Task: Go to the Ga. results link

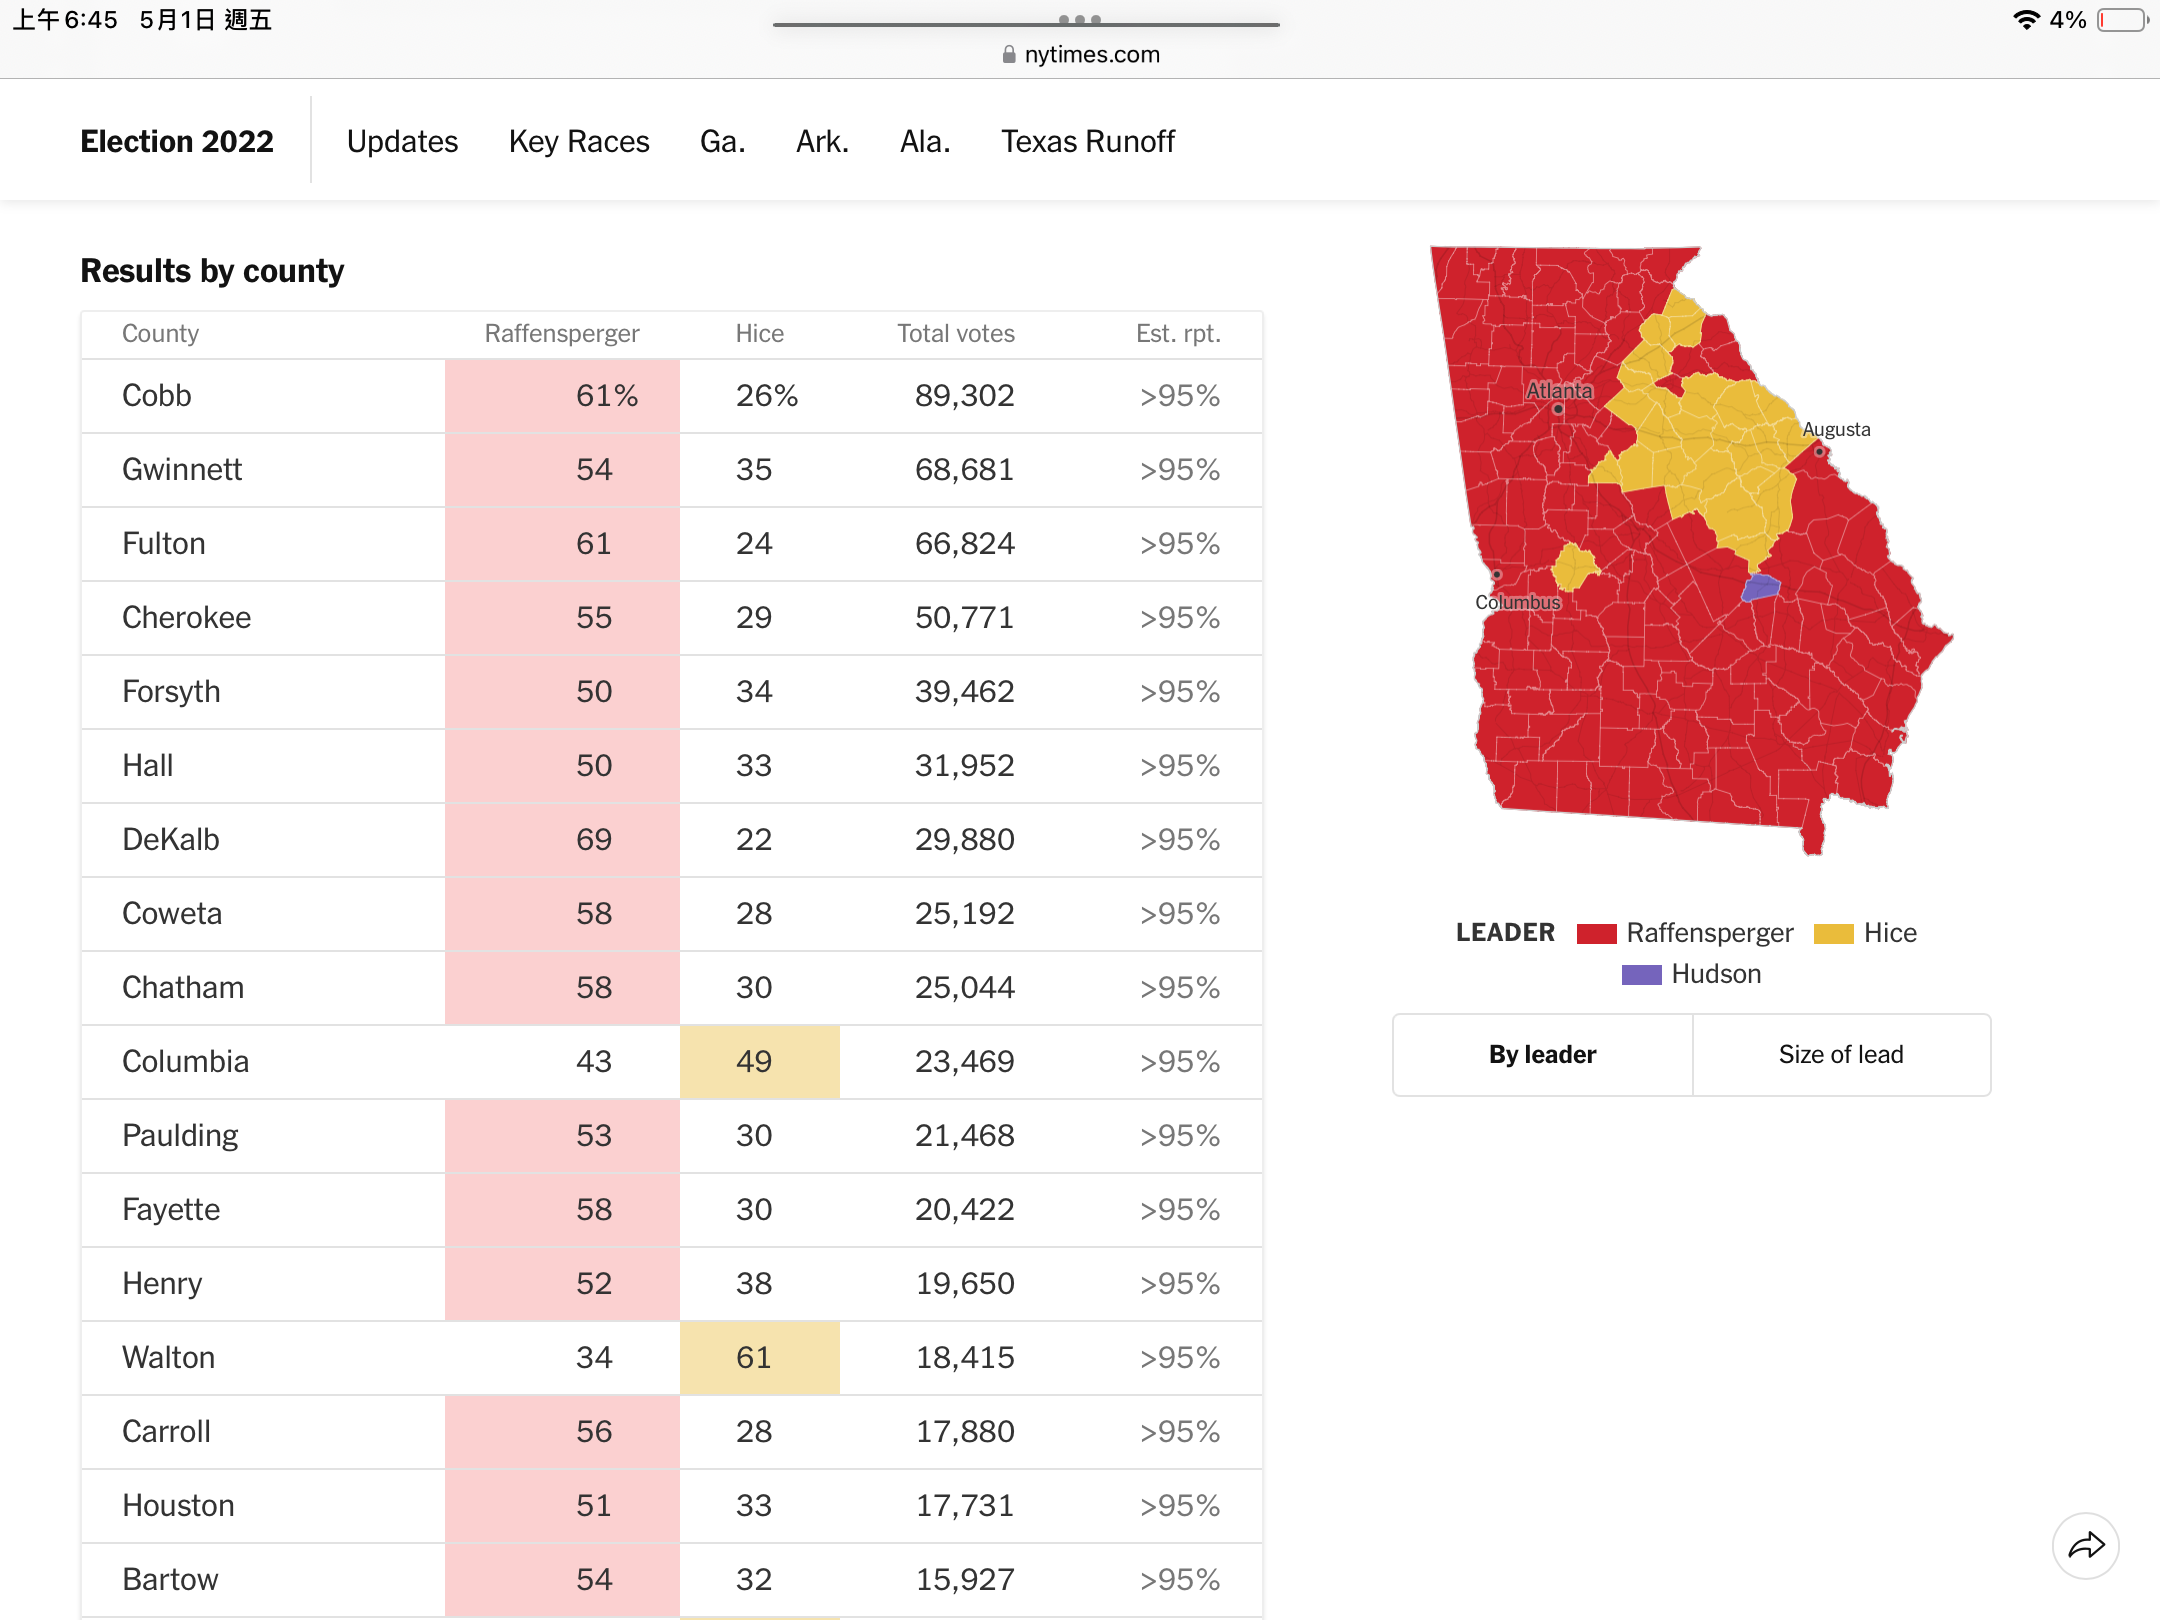Action: pyautogui.click(x=722, y=141)
